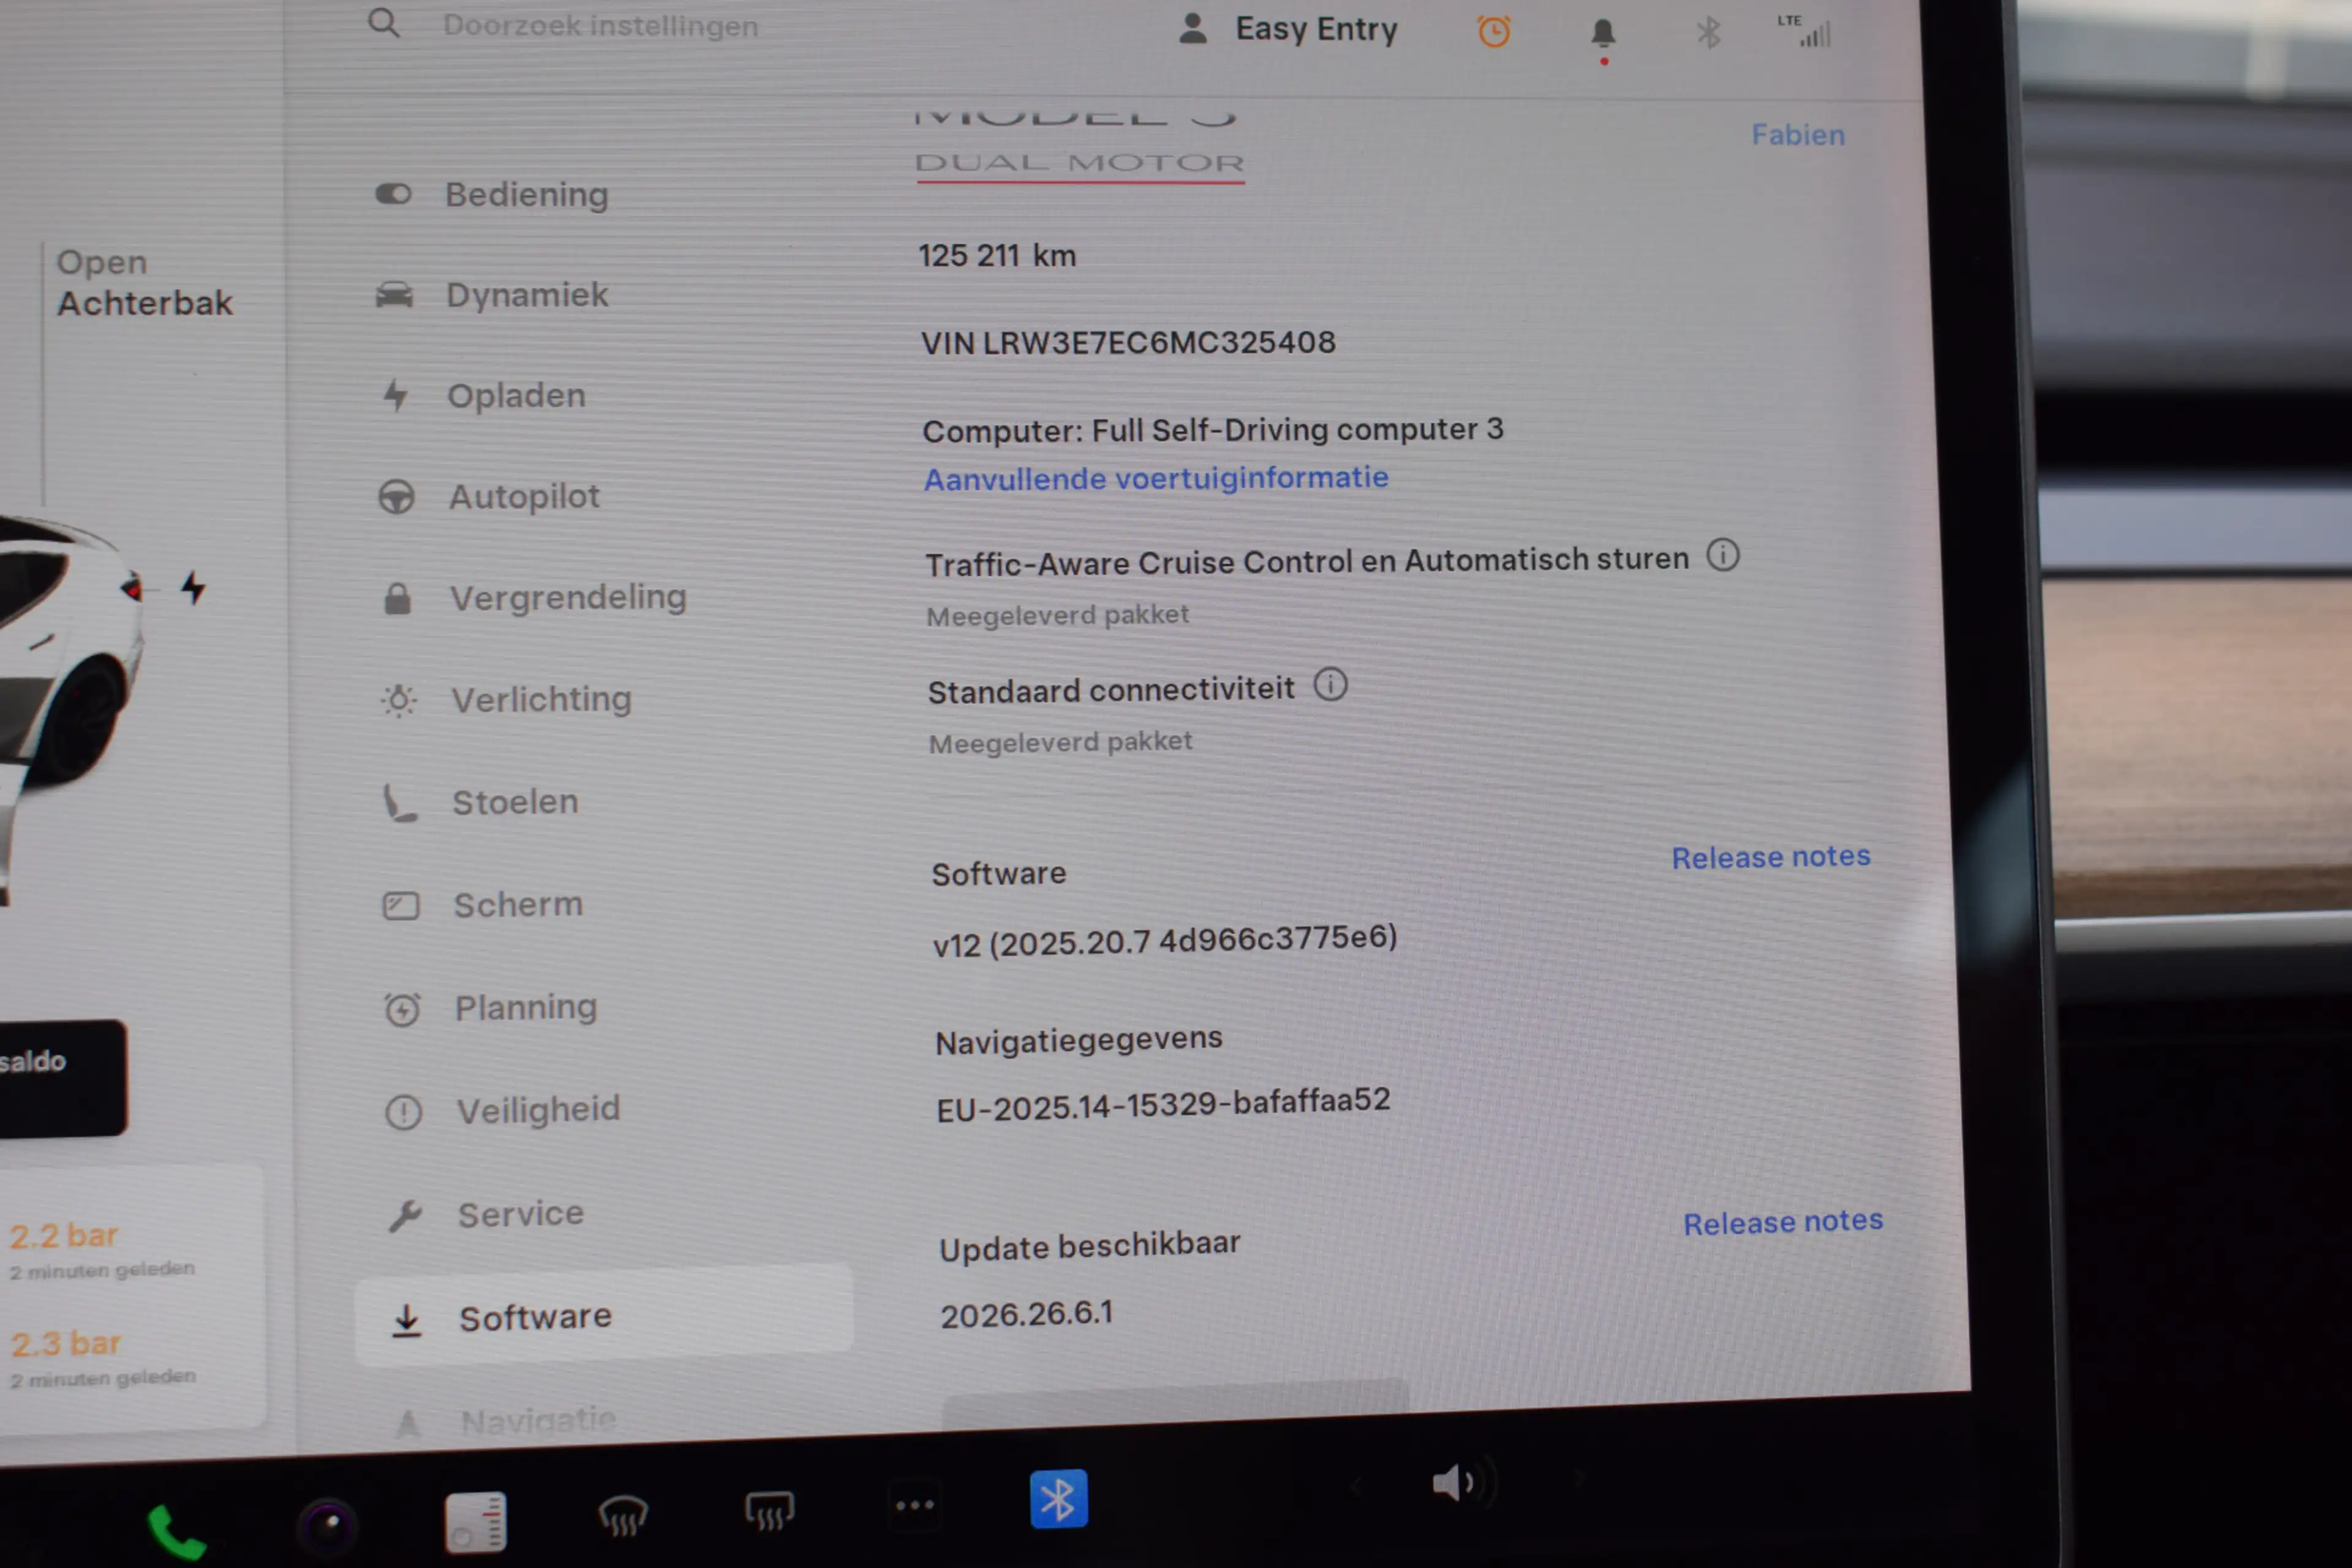Click the Verlichting light icon
The width and height of the screenshot is (2352, 1568).
[399, 700]
